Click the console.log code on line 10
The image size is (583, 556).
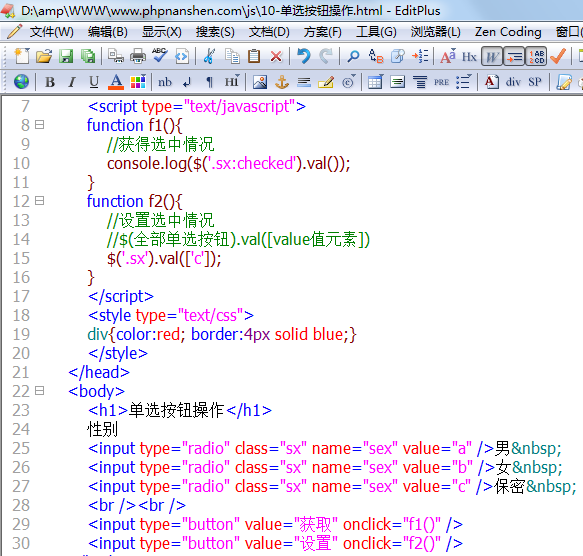(229, 164)
